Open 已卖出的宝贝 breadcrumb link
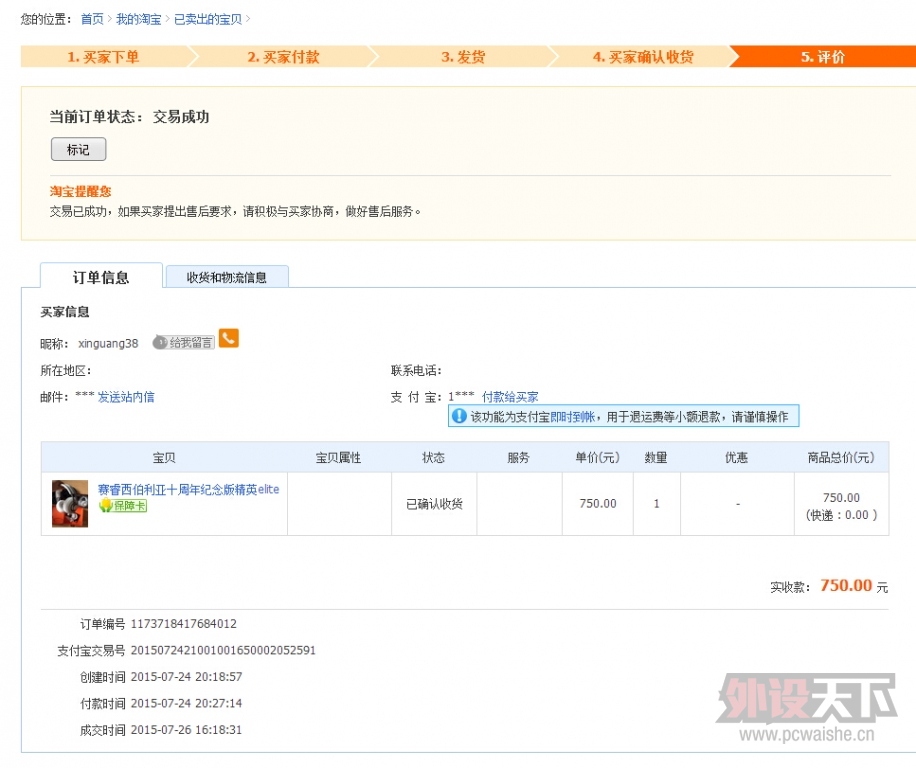The width and height of the screenshot is (916, 768). point(207,19)
